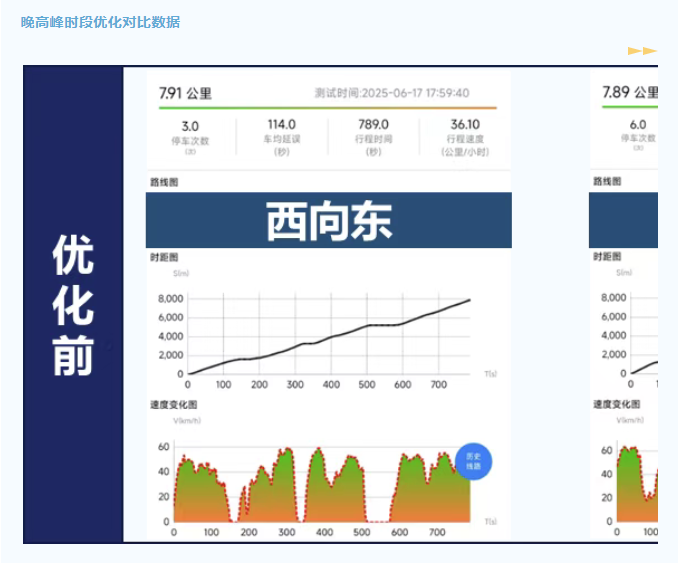Click the 西向东 route banner
The image size is (681, 563).
pyautogui.click(x=329, y=221)
